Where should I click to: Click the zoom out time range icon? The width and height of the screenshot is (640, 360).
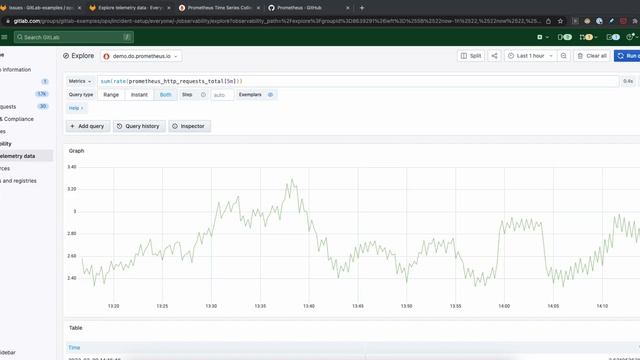click(563, 56)
